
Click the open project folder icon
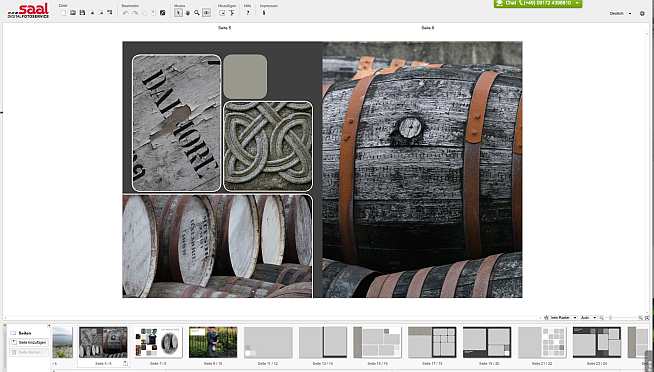pyautogui.click(x=73, y=13)
